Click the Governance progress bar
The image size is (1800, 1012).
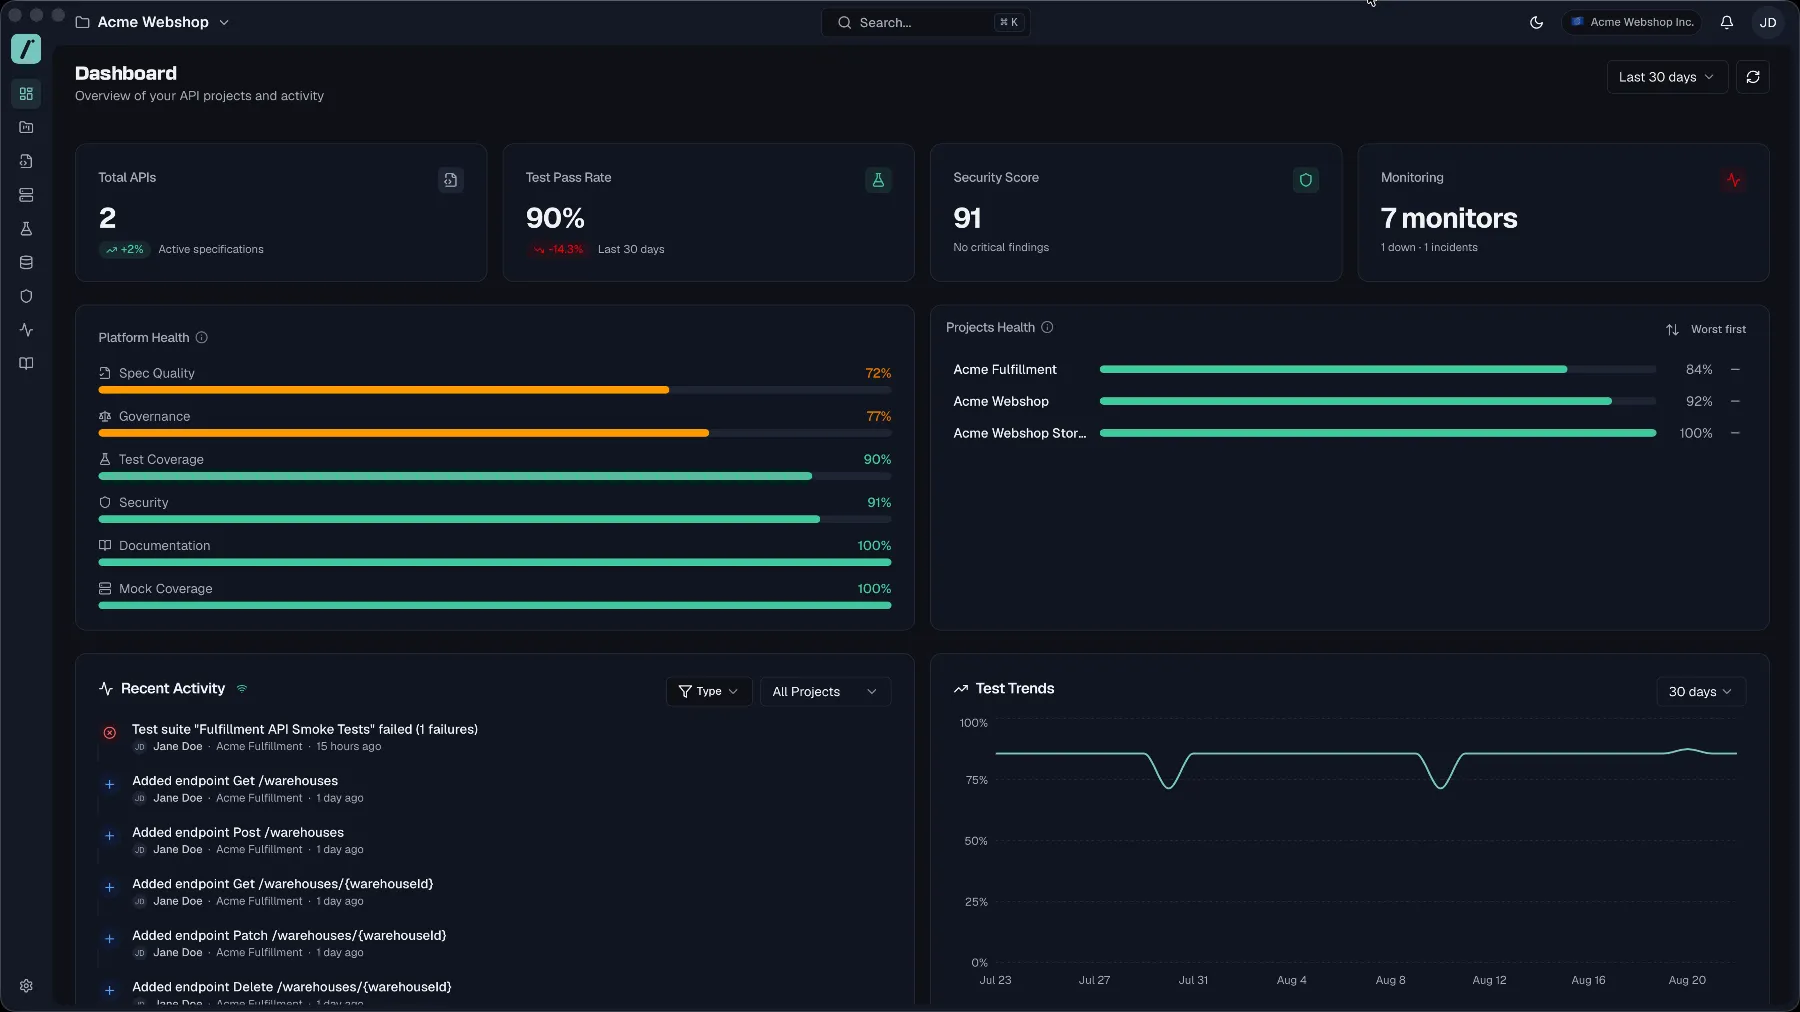pyautogui.click(x=494, y=433)
